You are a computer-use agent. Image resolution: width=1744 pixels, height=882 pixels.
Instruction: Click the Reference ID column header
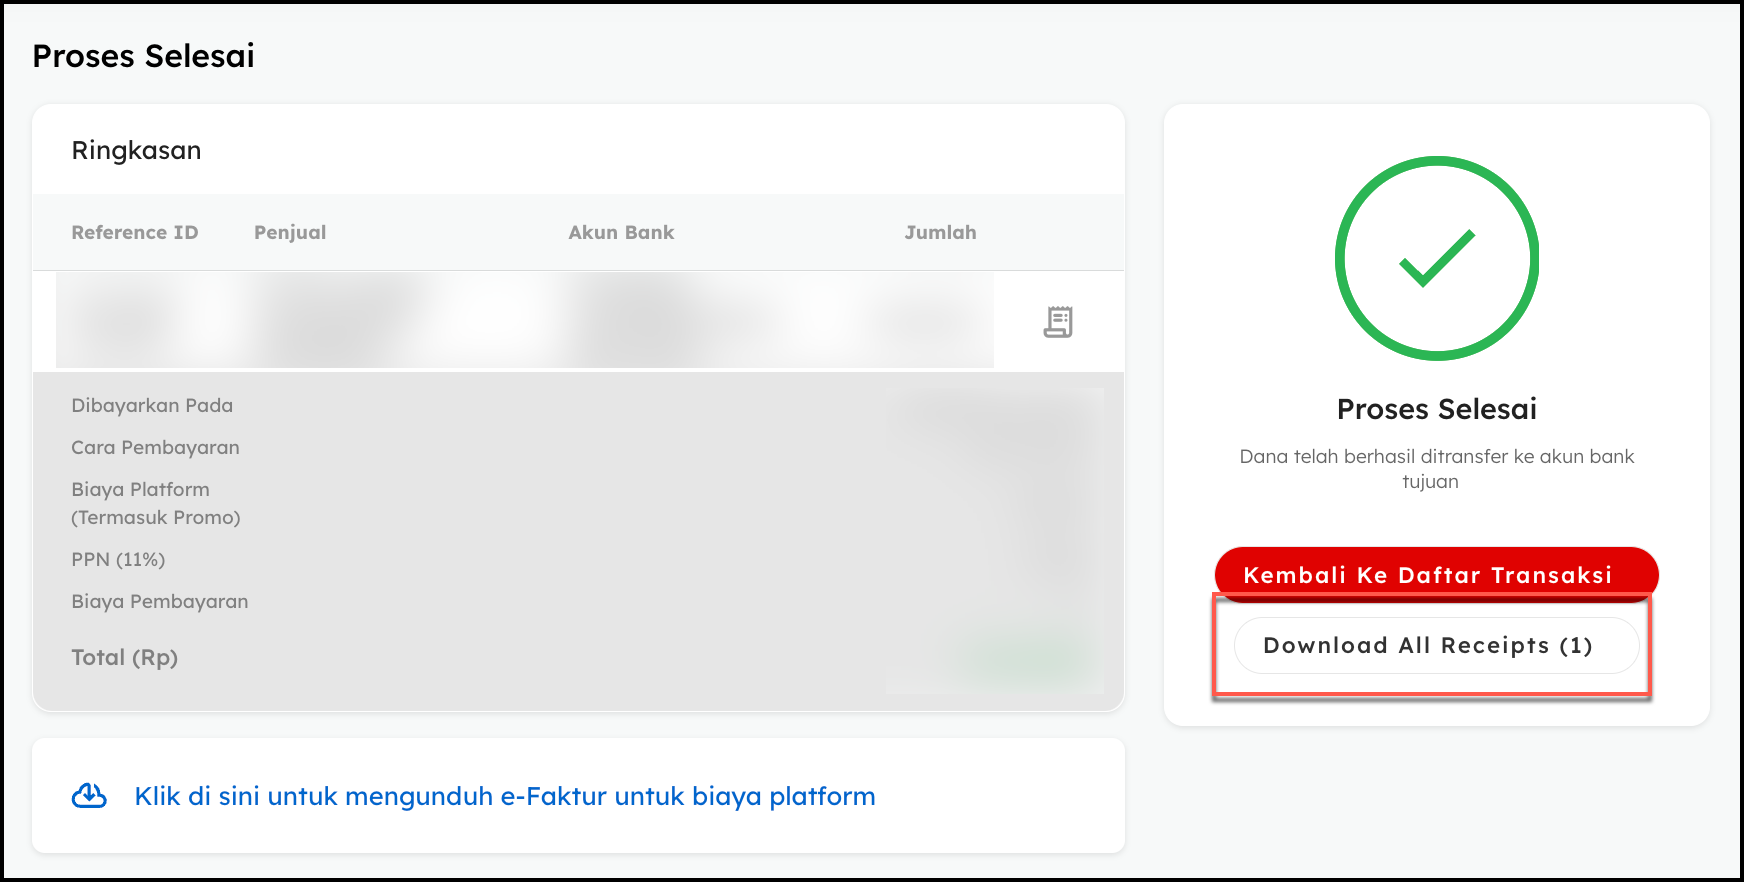(x=135, y=232)
